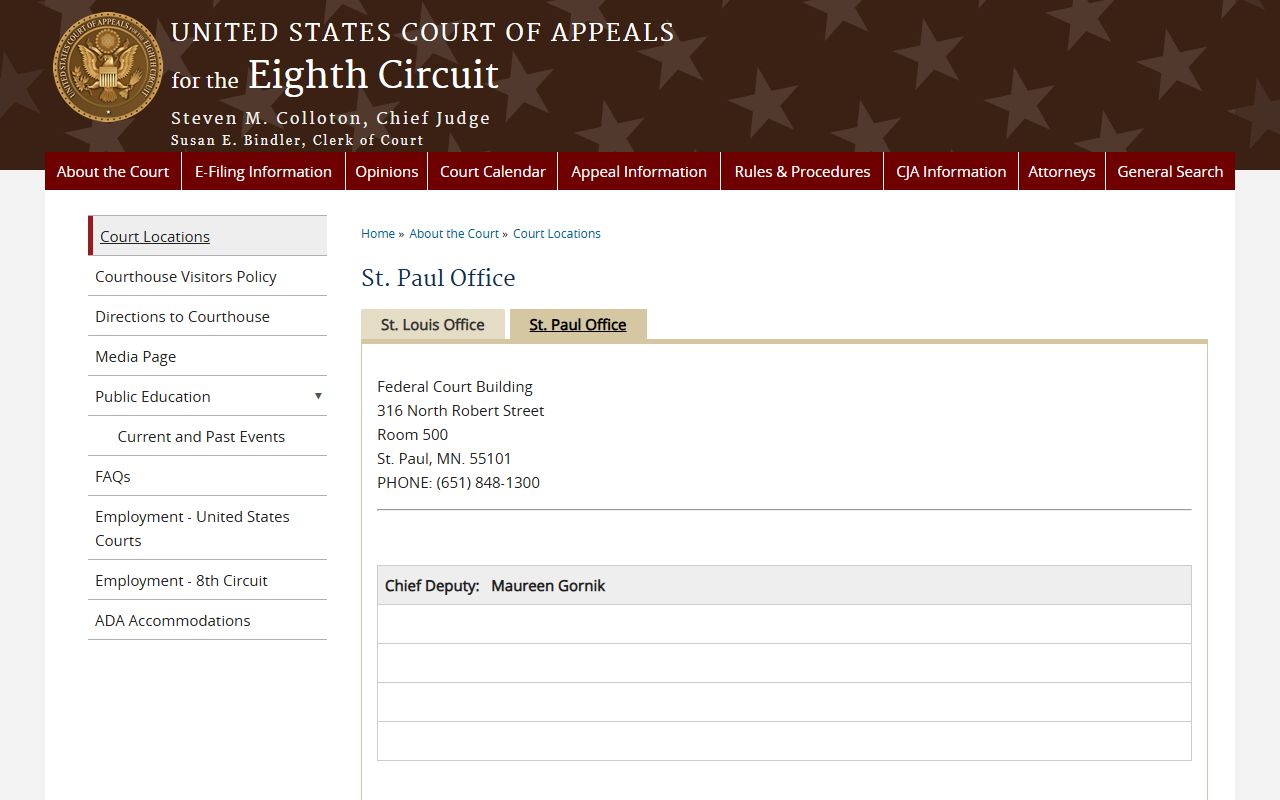Click the 316 North Robert Street address line
The width and height of the screenshot is (1280, 800).
[461, 410]
